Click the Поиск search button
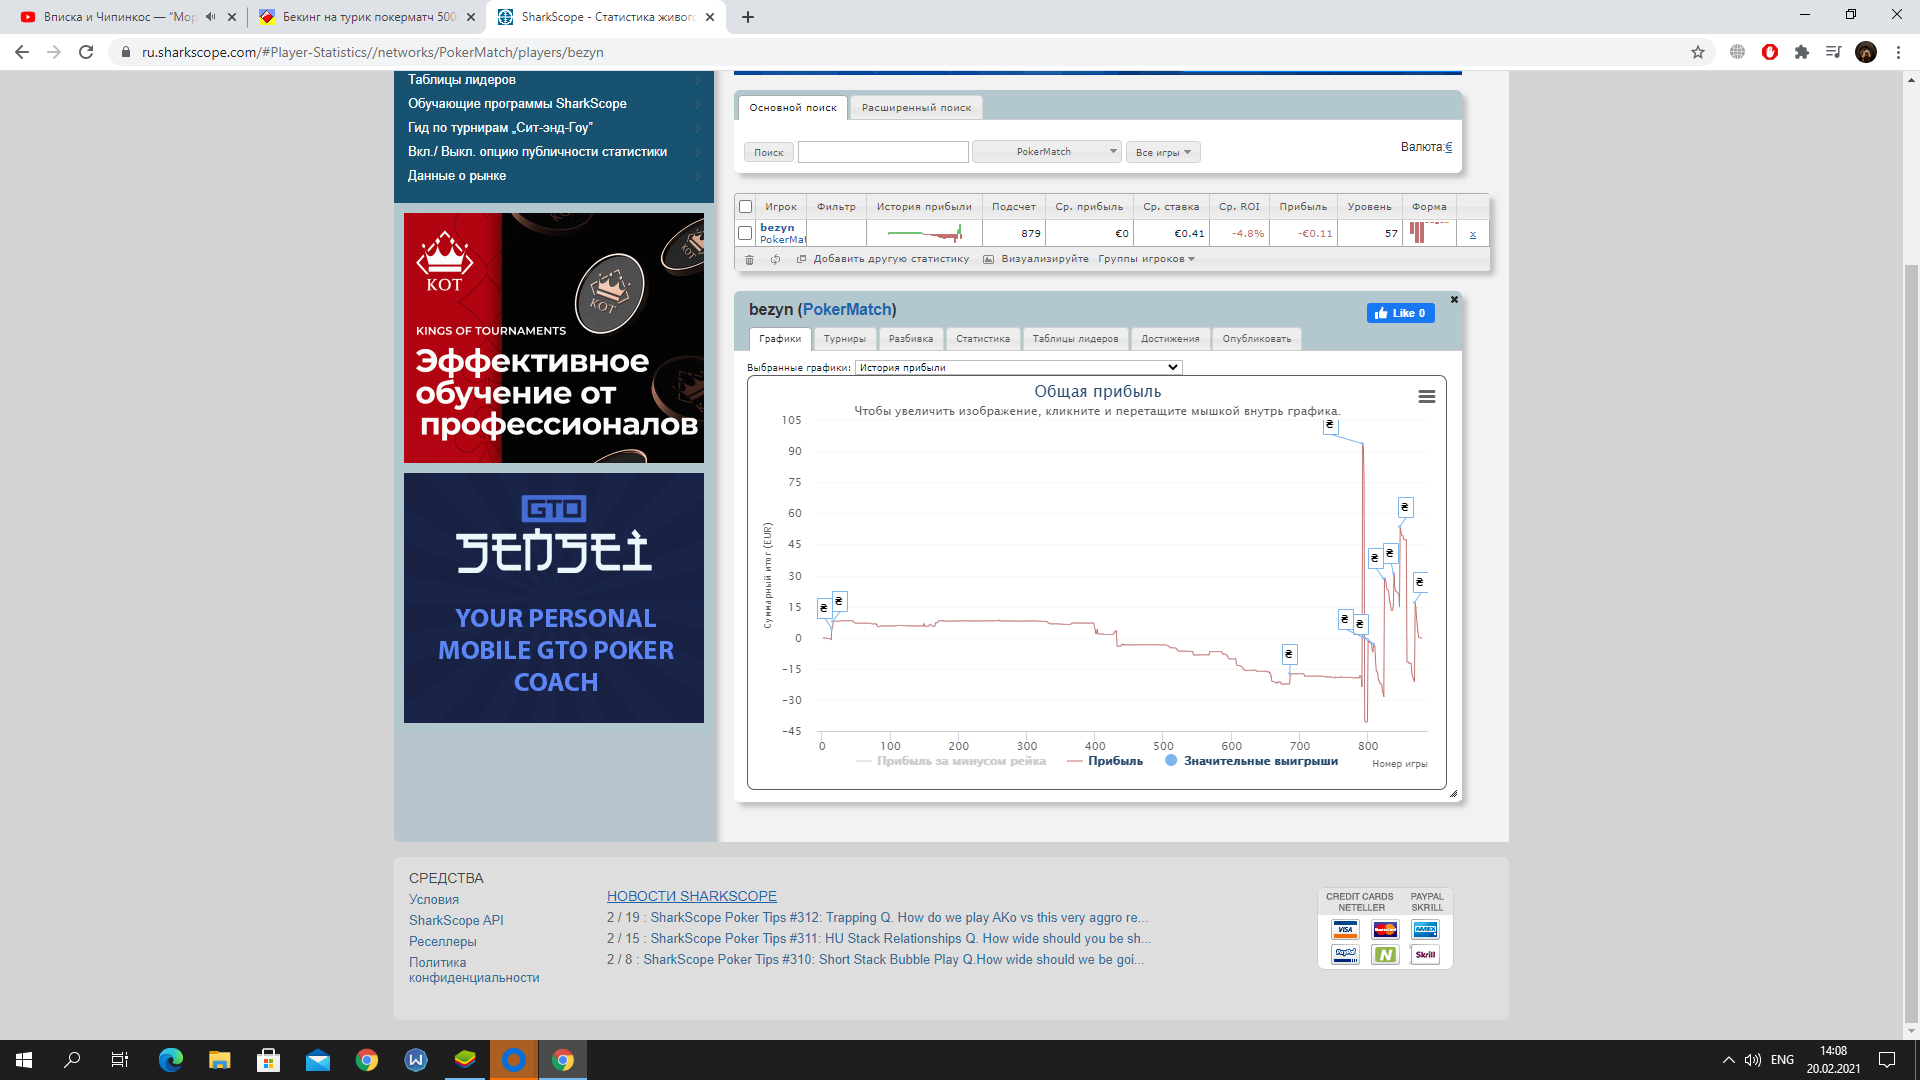1920x1080 pixels. (769, 152)
